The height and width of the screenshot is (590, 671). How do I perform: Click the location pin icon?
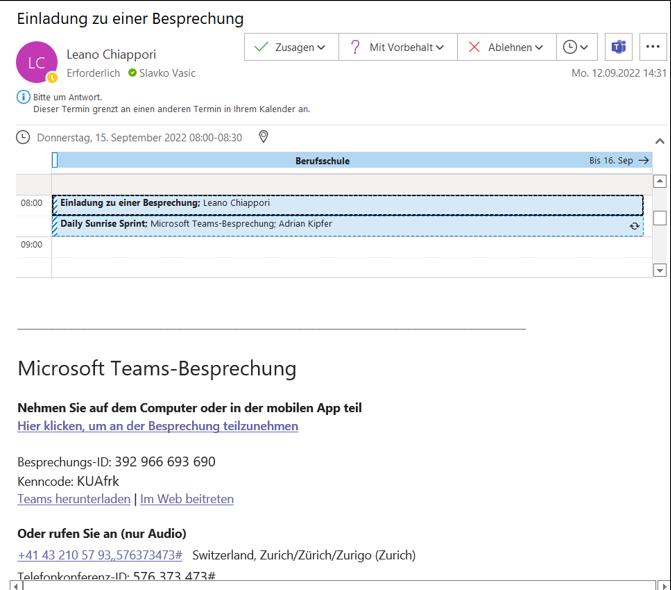pos(264,137)
